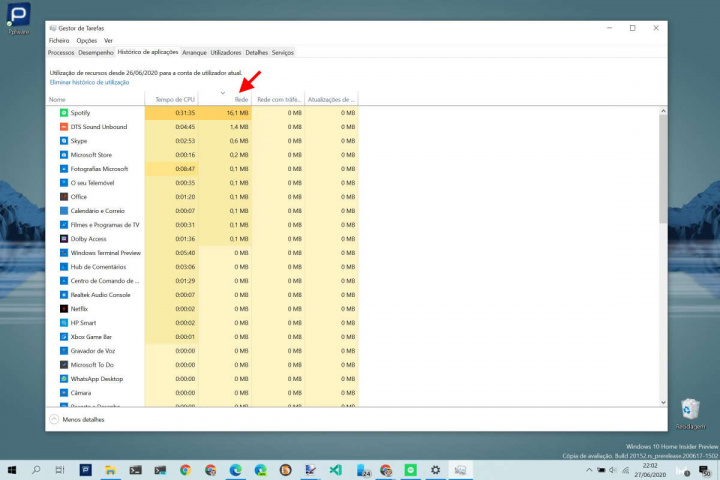720x480 pixels.
Task: Click the DTS Sound Unbound icon
Action: [63, 127]
